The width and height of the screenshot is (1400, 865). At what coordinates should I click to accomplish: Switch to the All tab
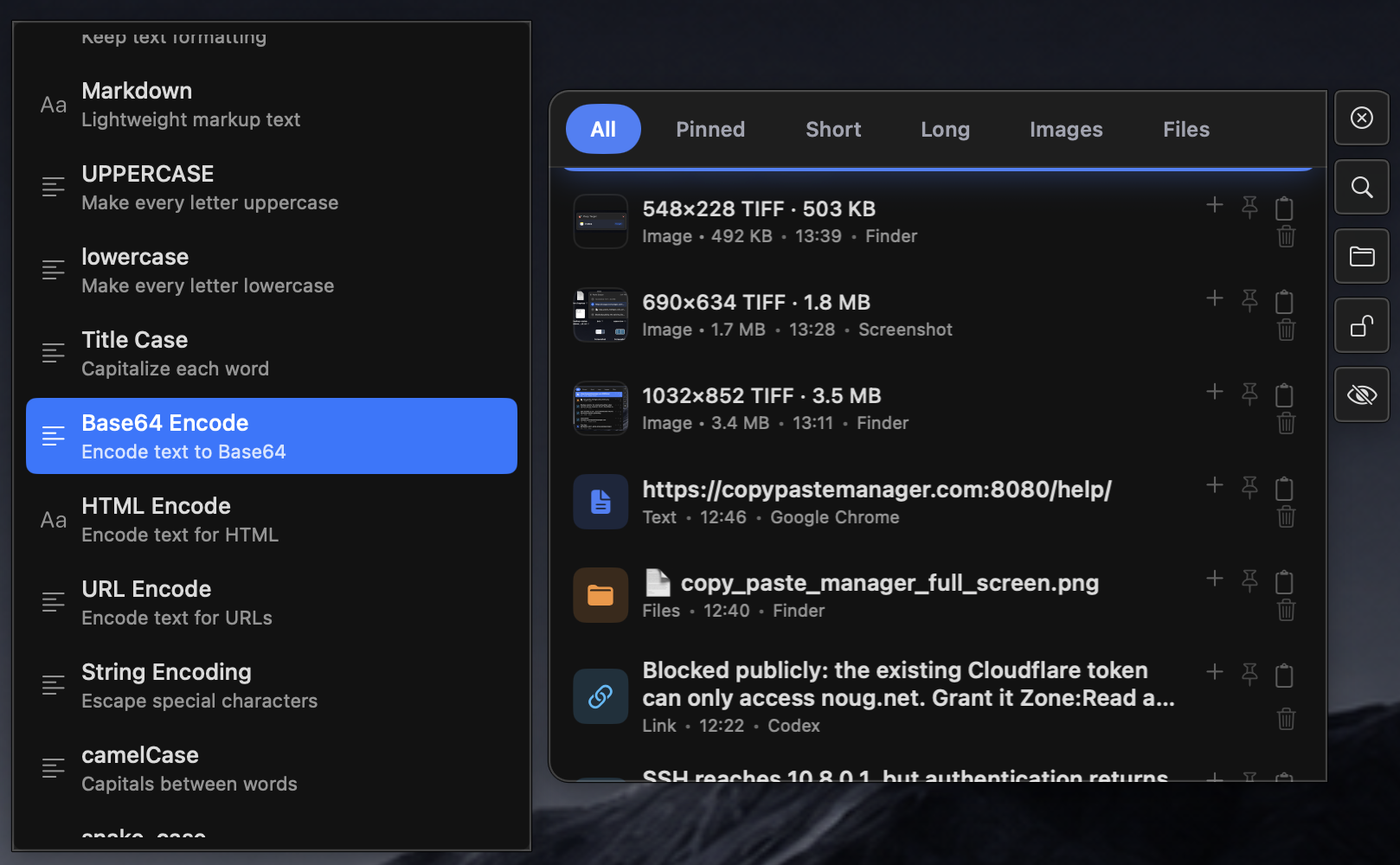click(x=603, y=129)
